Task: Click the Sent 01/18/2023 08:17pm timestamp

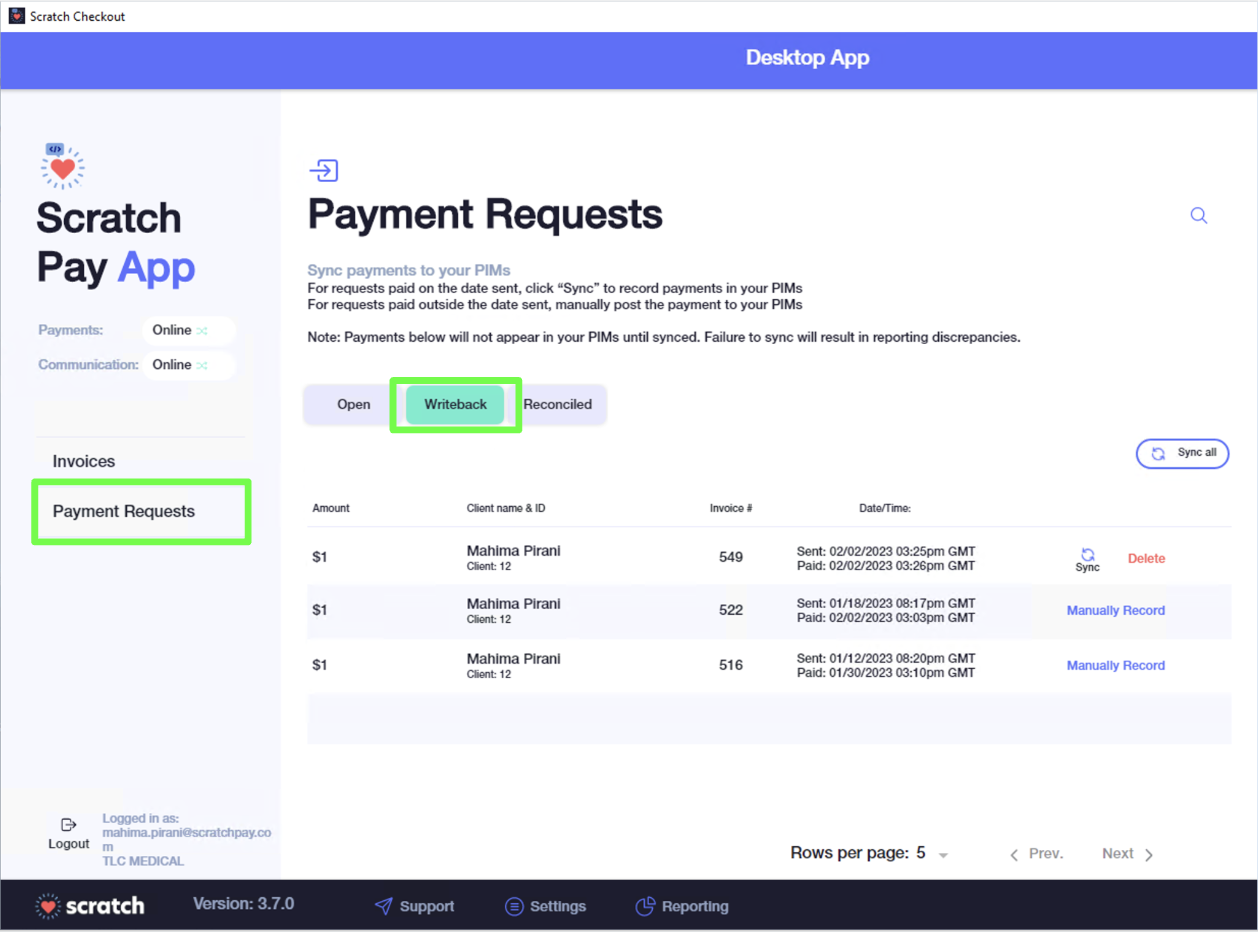Action: (x=886, y=603)
